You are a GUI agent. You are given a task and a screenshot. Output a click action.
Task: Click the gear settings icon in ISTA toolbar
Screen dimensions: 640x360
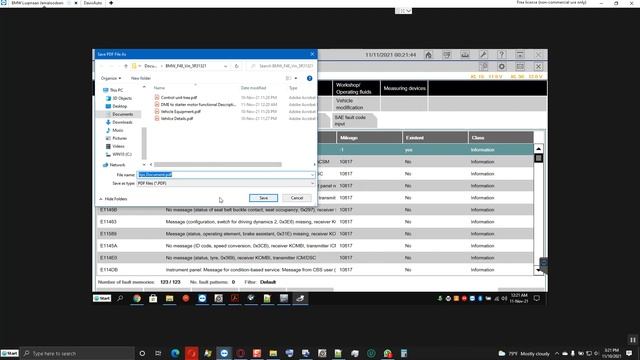[x=502, y=67]
